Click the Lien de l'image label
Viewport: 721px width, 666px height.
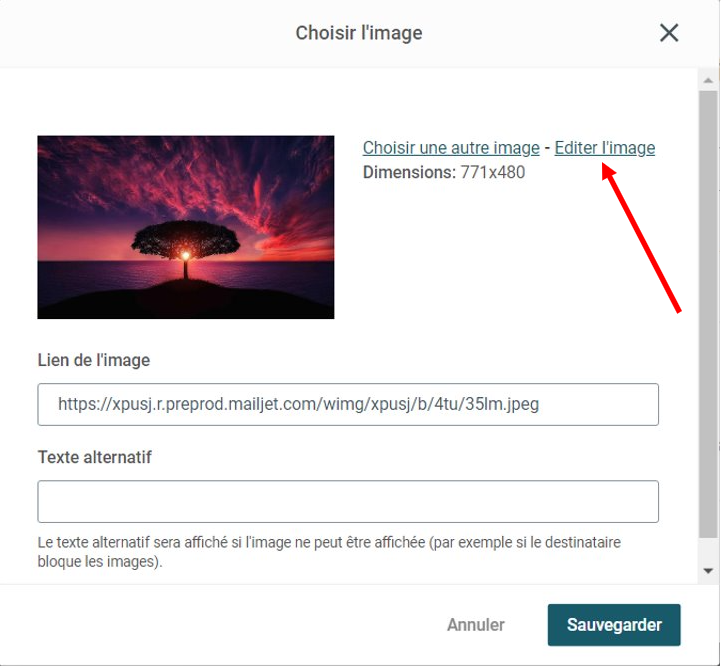94,360
